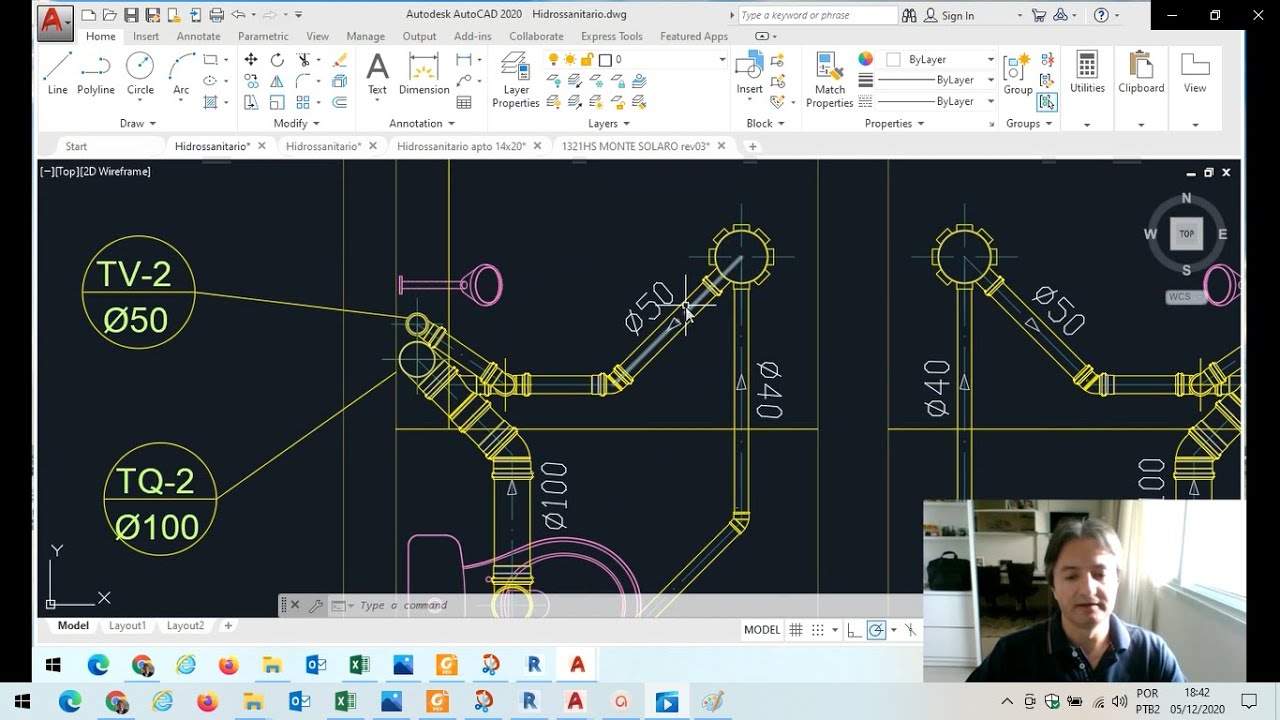
Task: Select the Stretch tool
Action: point(251,102)
